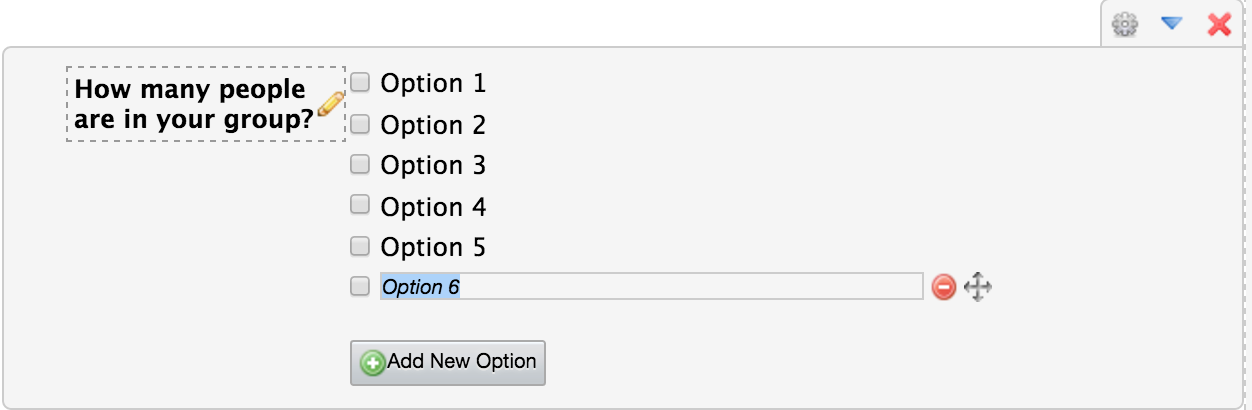
Task: Click the move handle for Option 6
Action: (977, 288)
